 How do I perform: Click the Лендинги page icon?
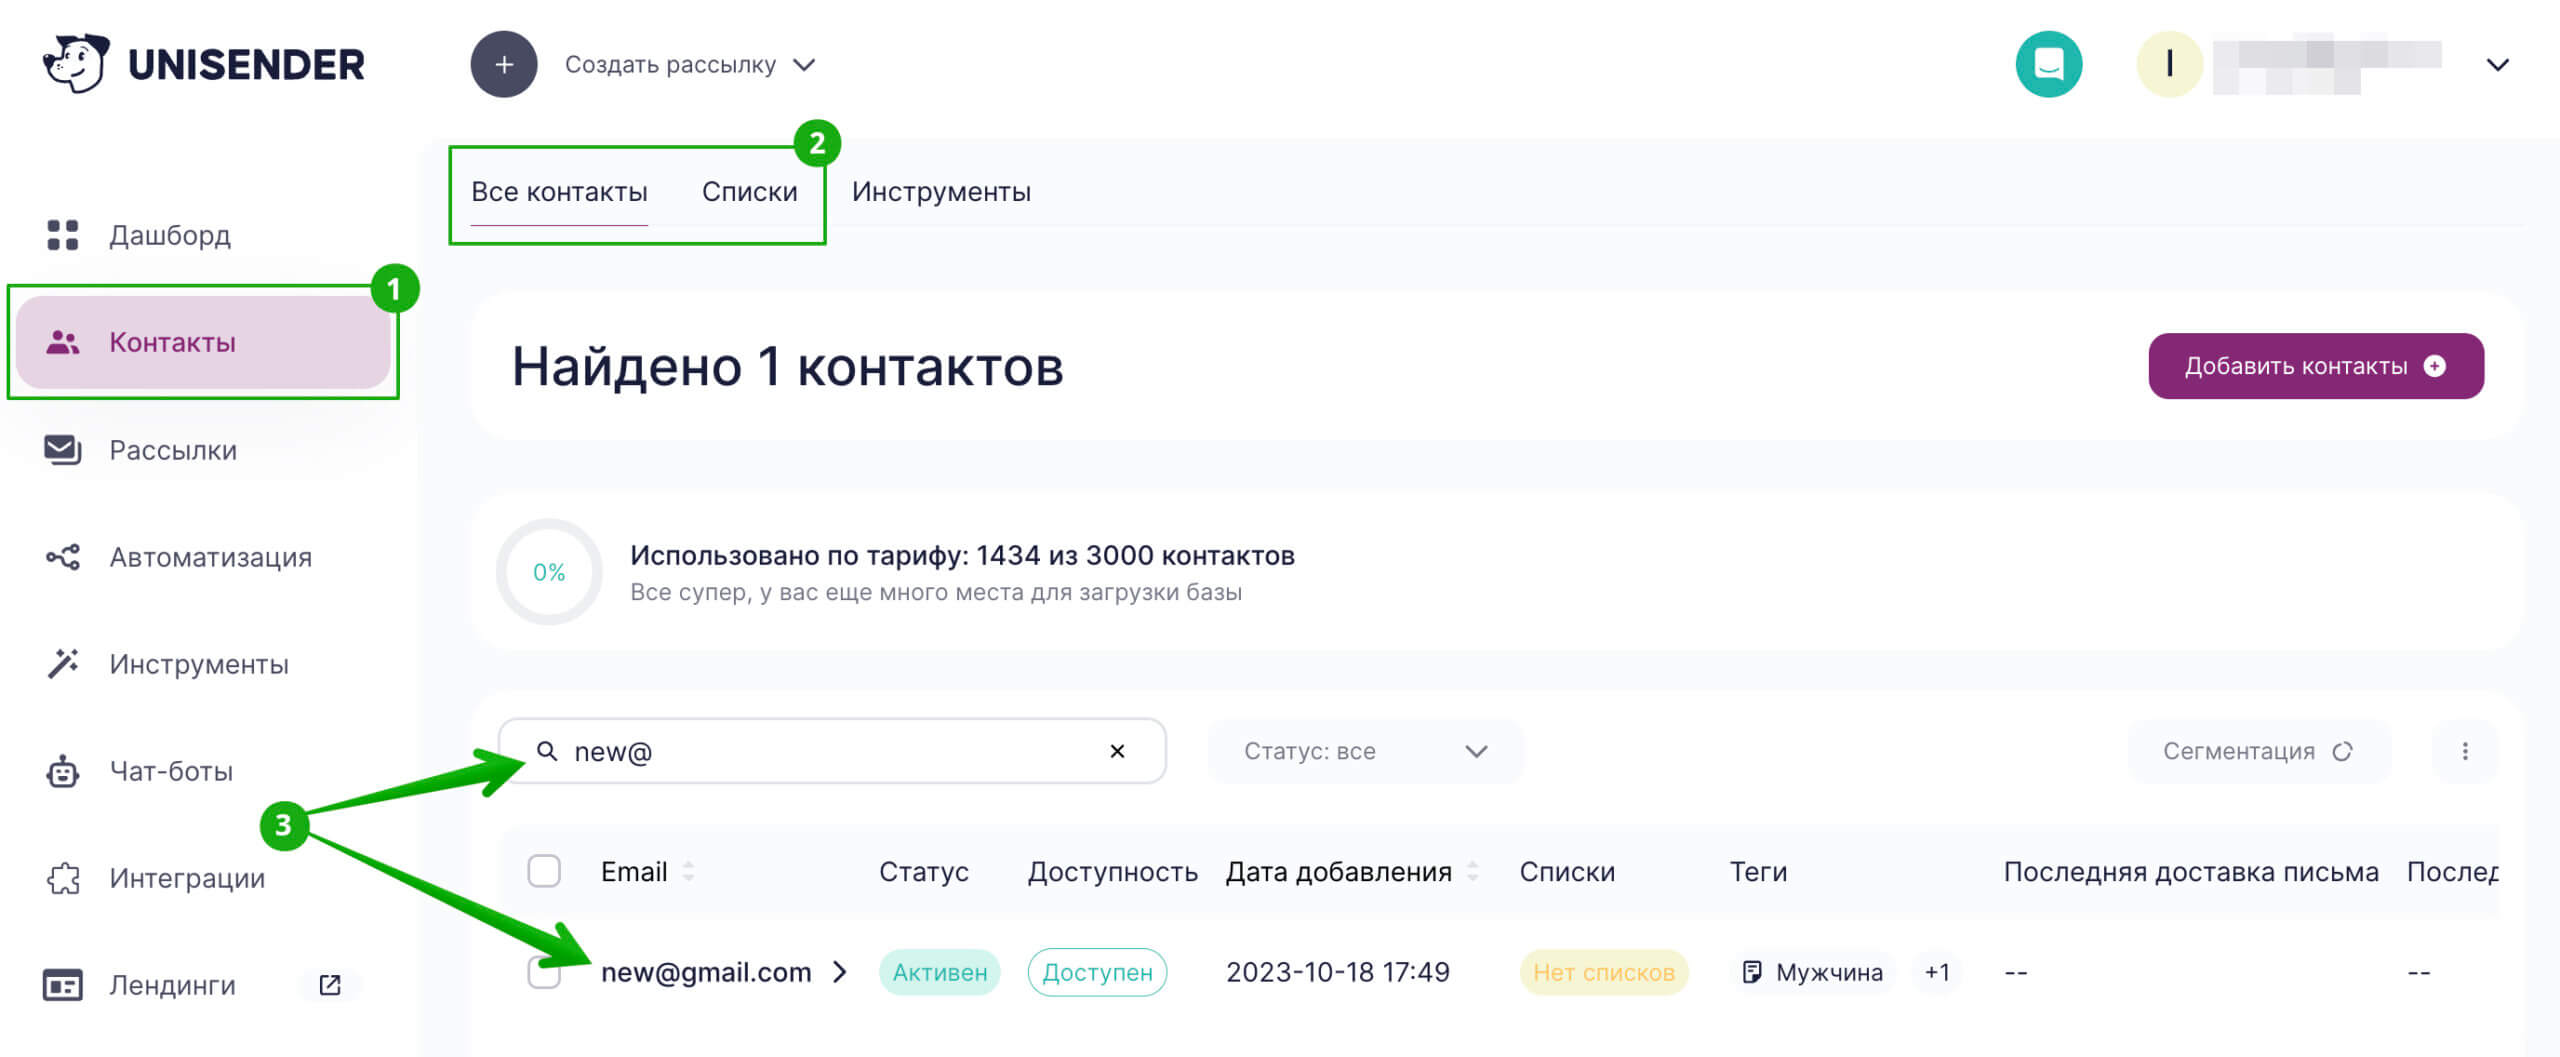coord(62,985)
